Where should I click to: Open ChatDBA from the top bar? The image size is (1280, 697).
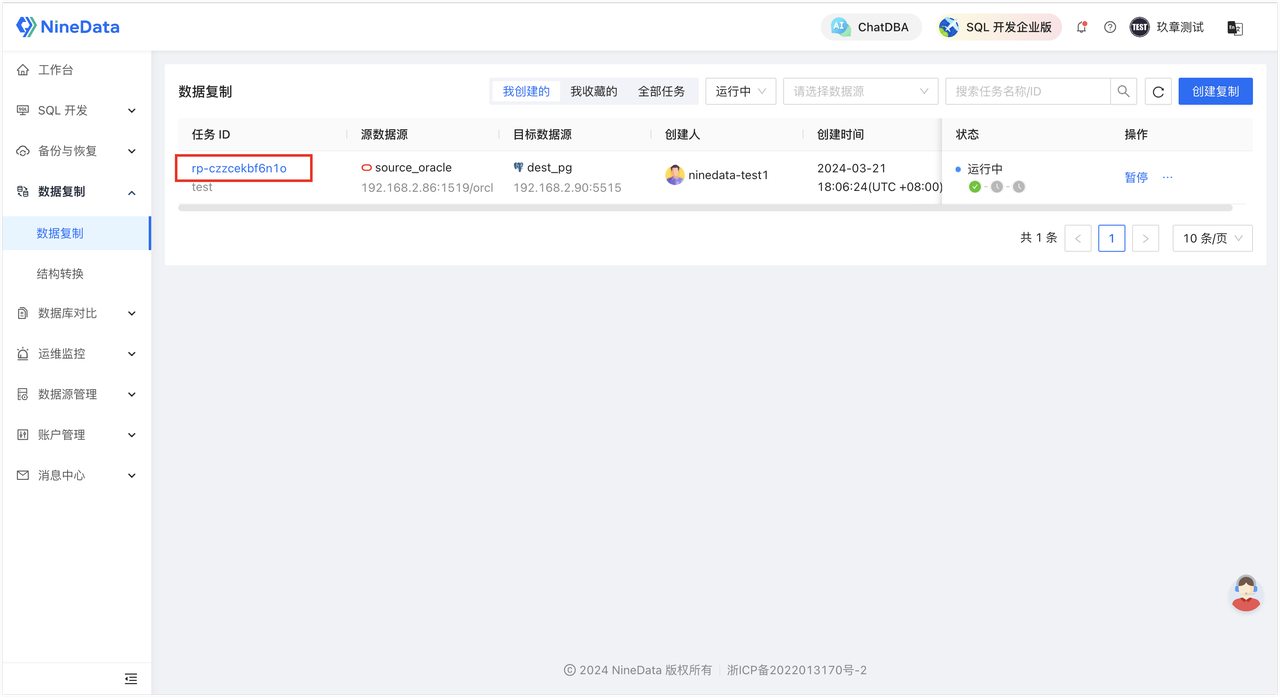point(870,27)
